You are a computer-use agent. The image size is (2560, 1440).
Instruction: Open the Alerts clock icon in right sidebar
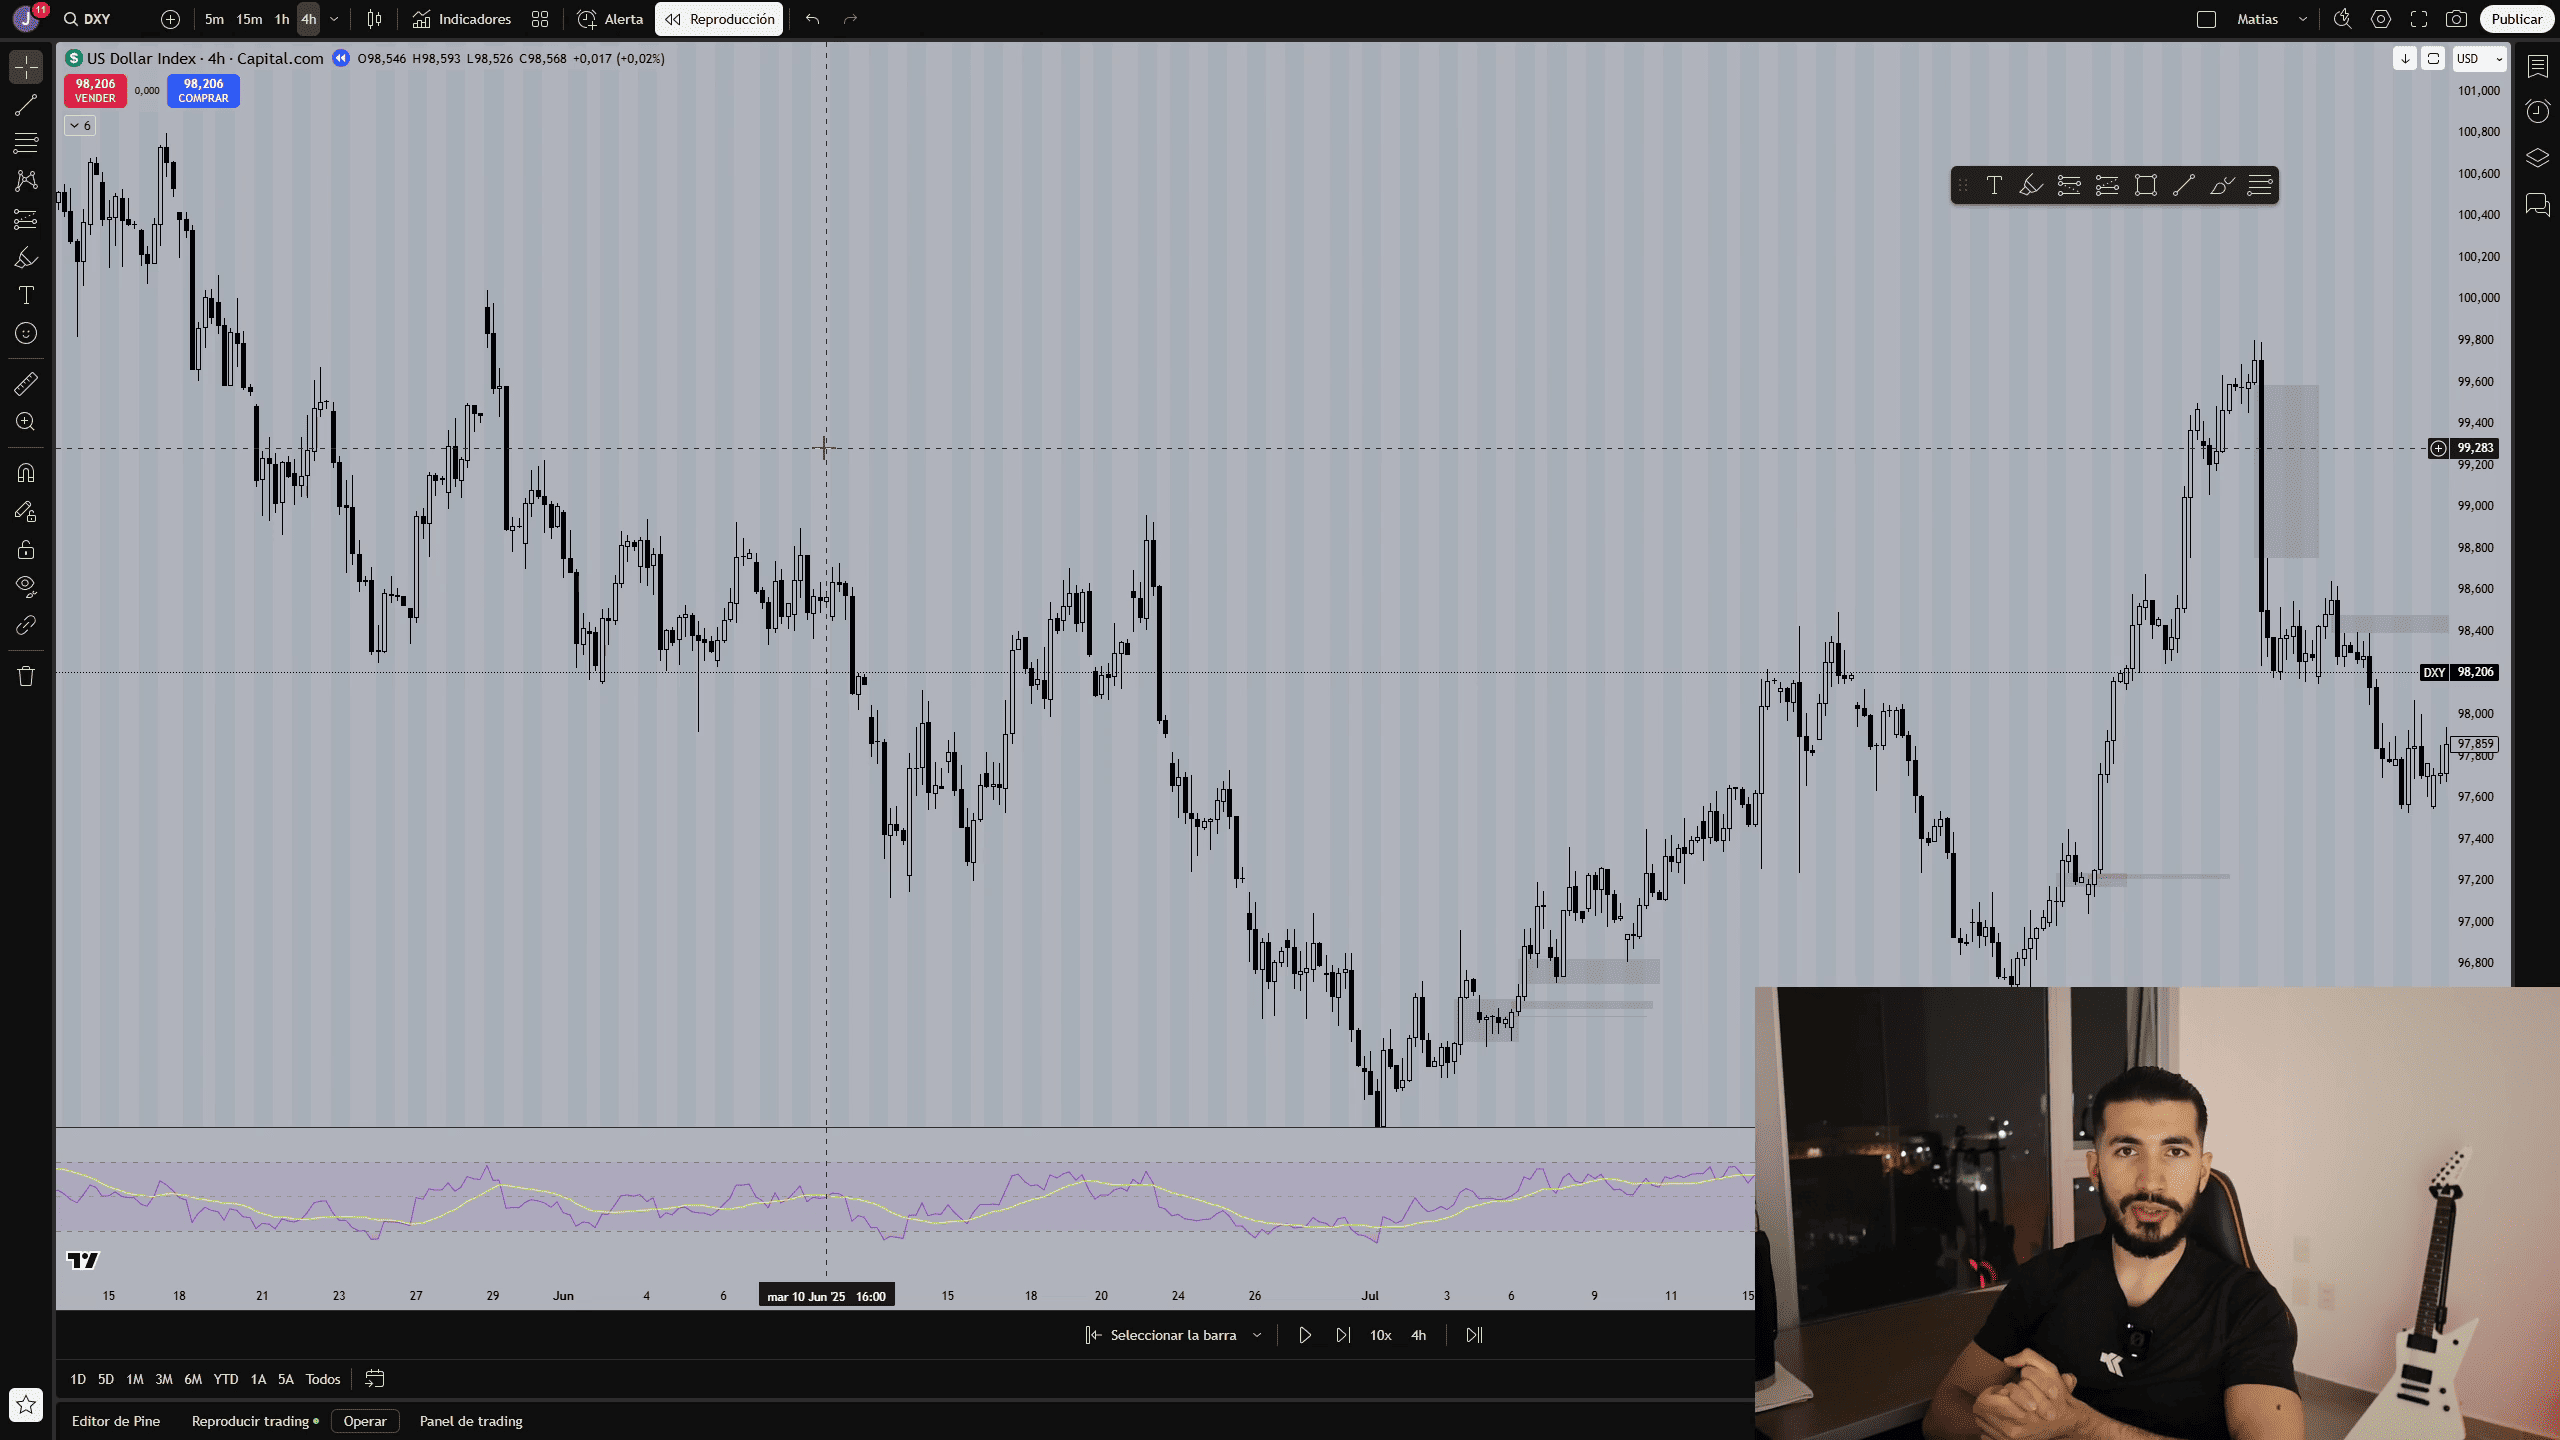coord(2537,111)
